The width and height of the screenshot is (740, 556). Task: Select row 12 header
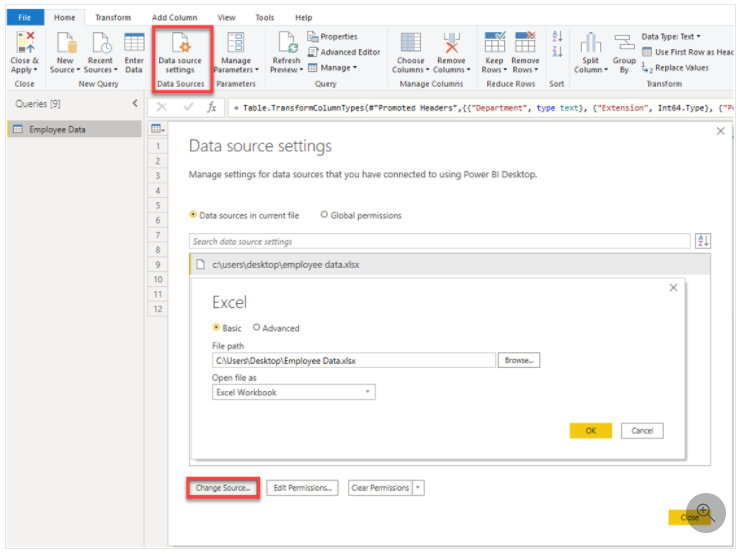point(158,309)
